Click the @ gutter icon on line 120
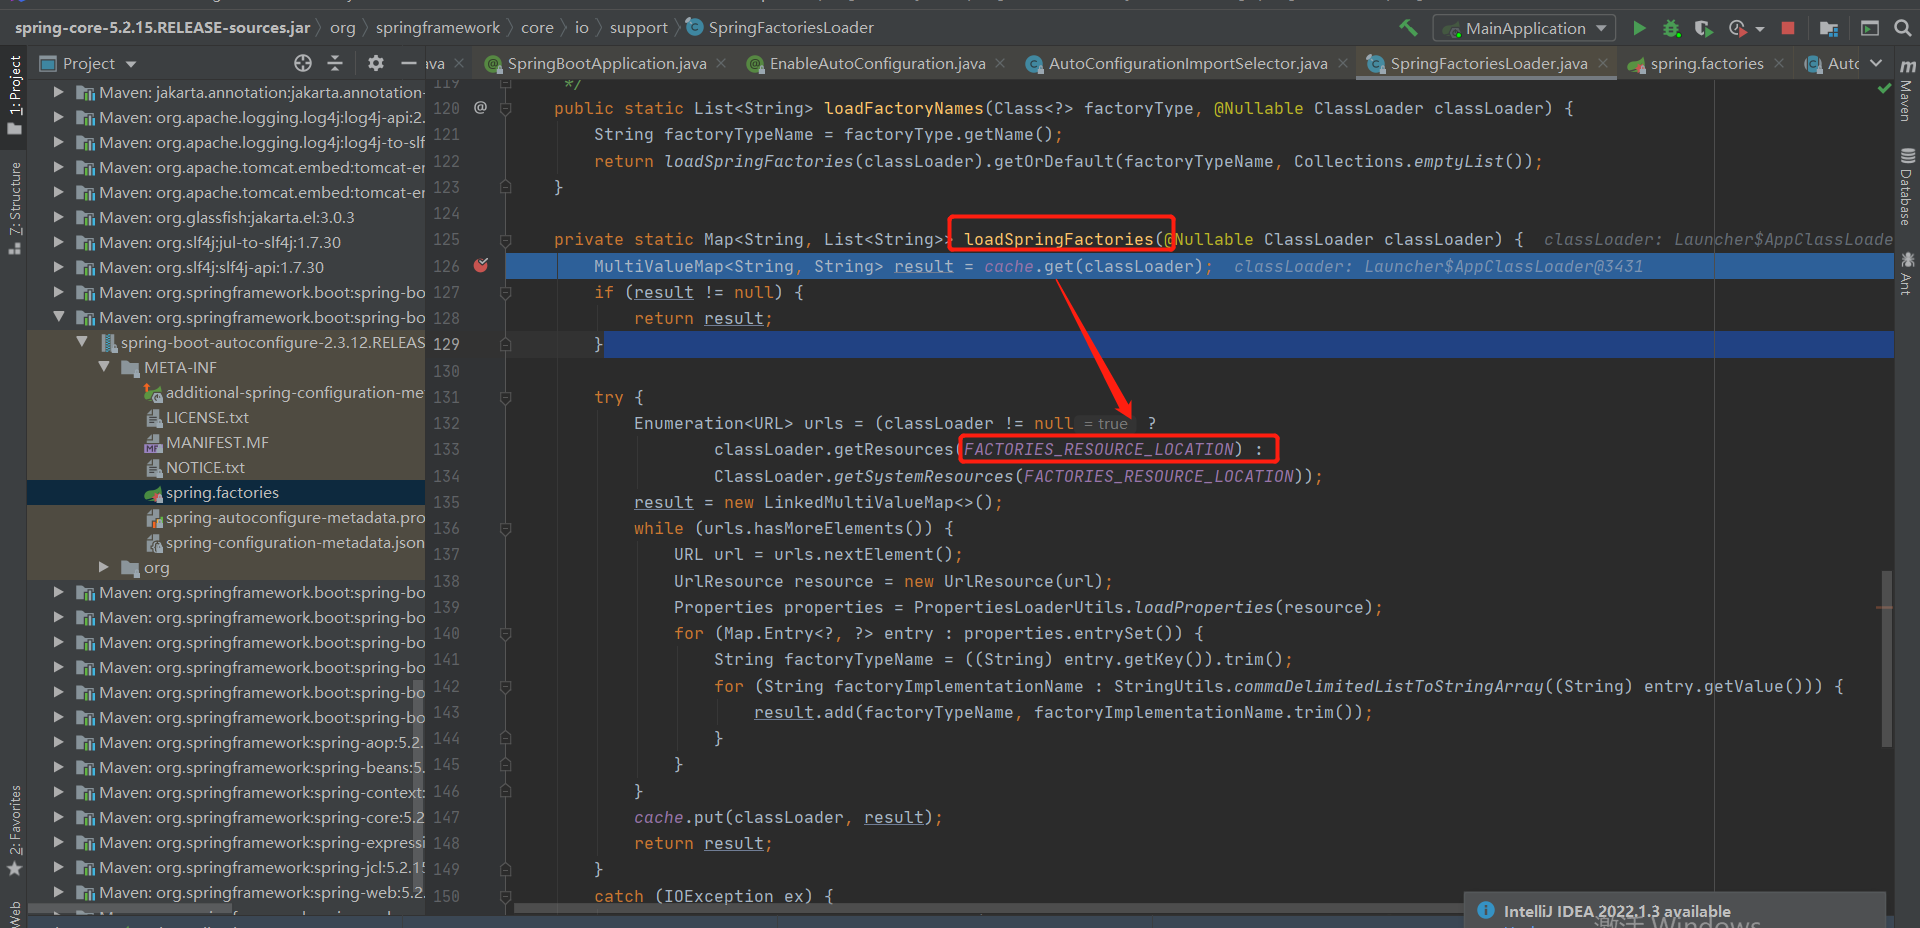The height and width of the screenshot is (928, 1920). coord(480,107)
